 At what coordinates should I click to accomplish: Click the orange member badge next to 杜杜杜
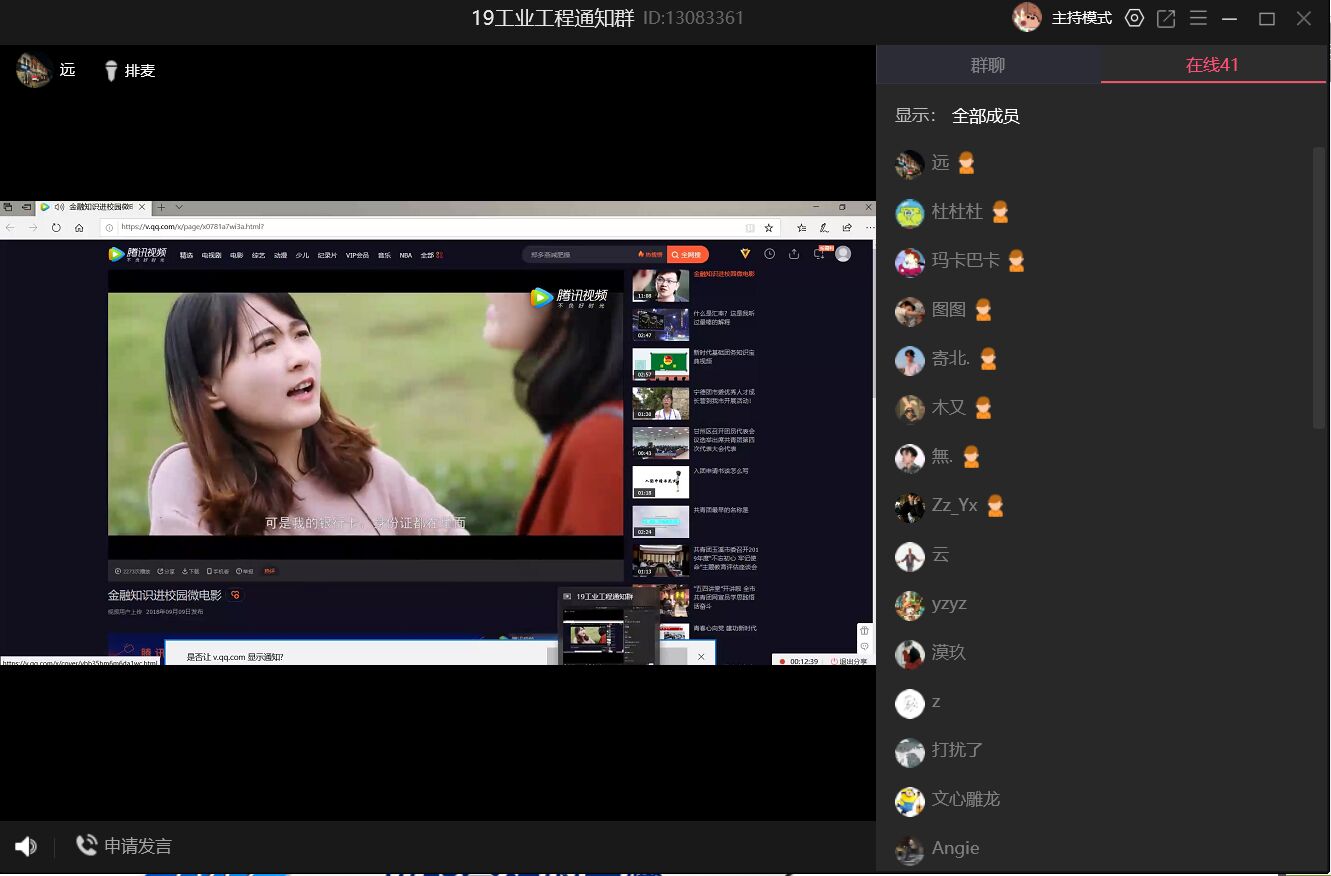[1000, 212]
